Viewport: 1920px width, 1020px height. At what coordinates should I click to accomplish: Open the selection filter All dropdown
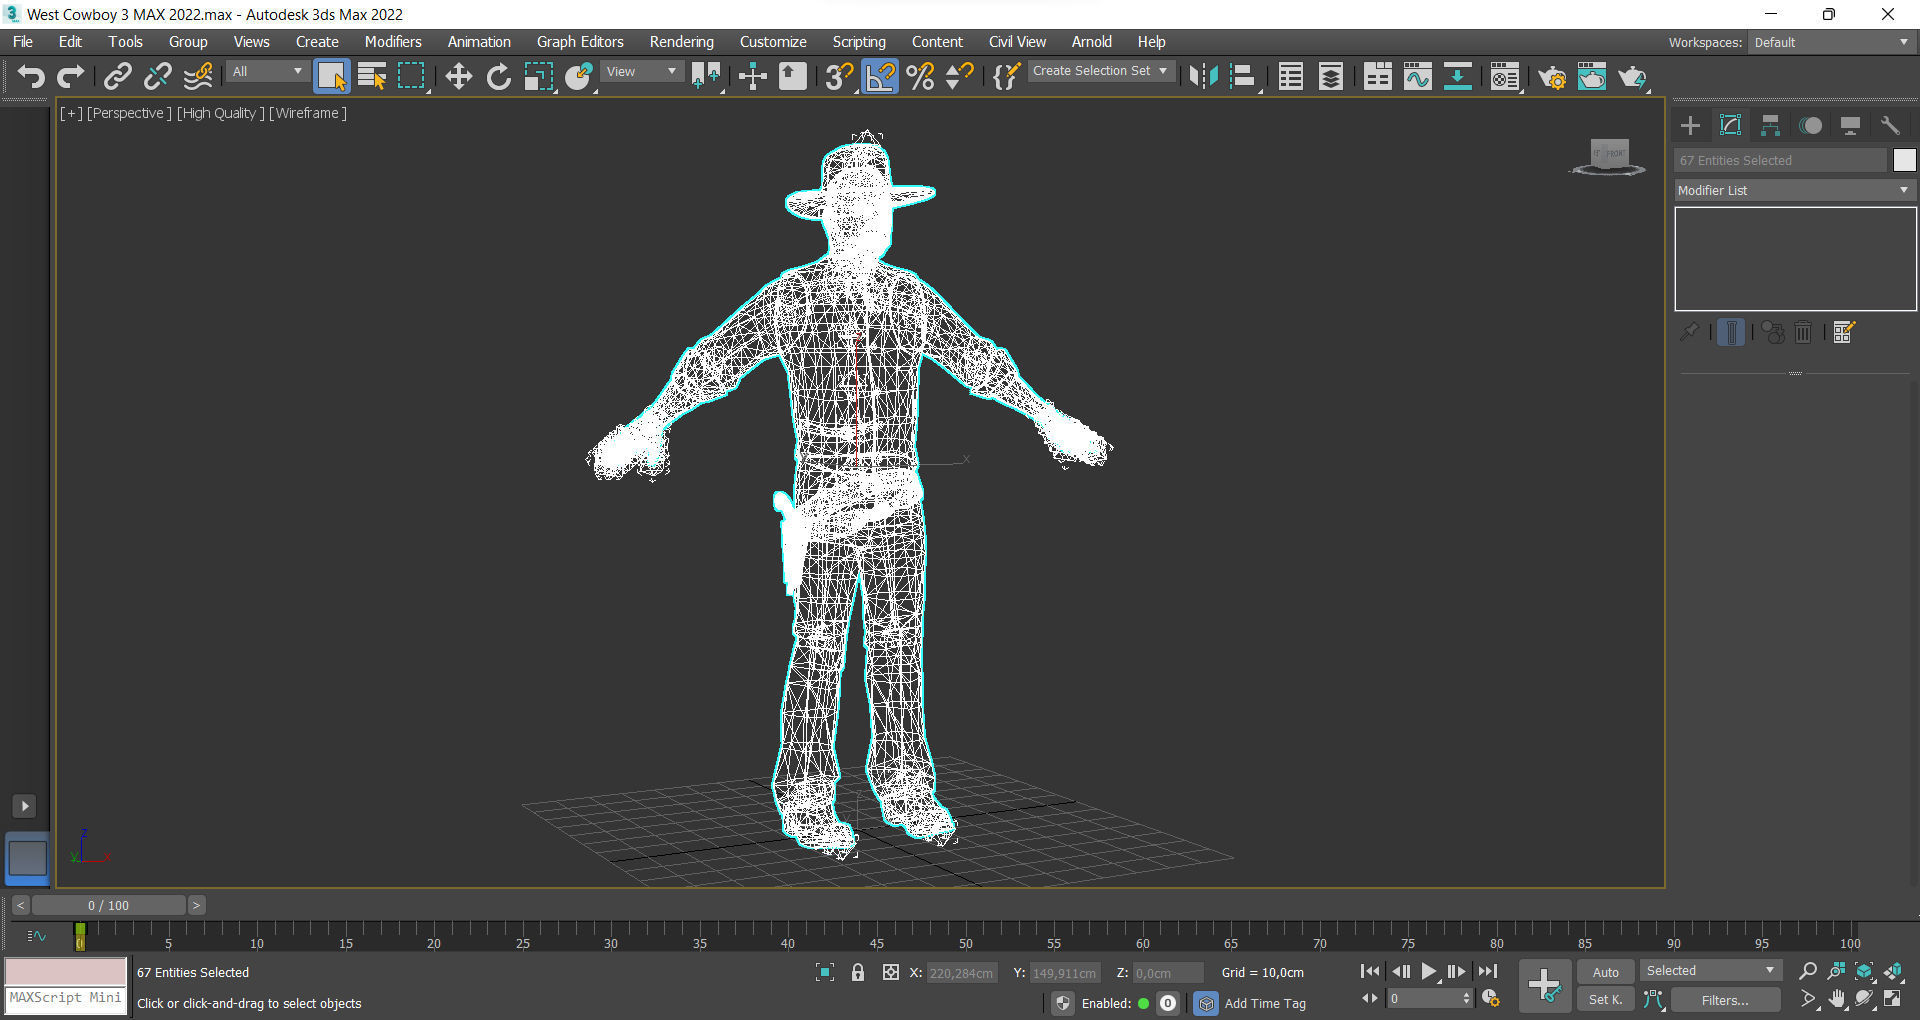(267, 71)
